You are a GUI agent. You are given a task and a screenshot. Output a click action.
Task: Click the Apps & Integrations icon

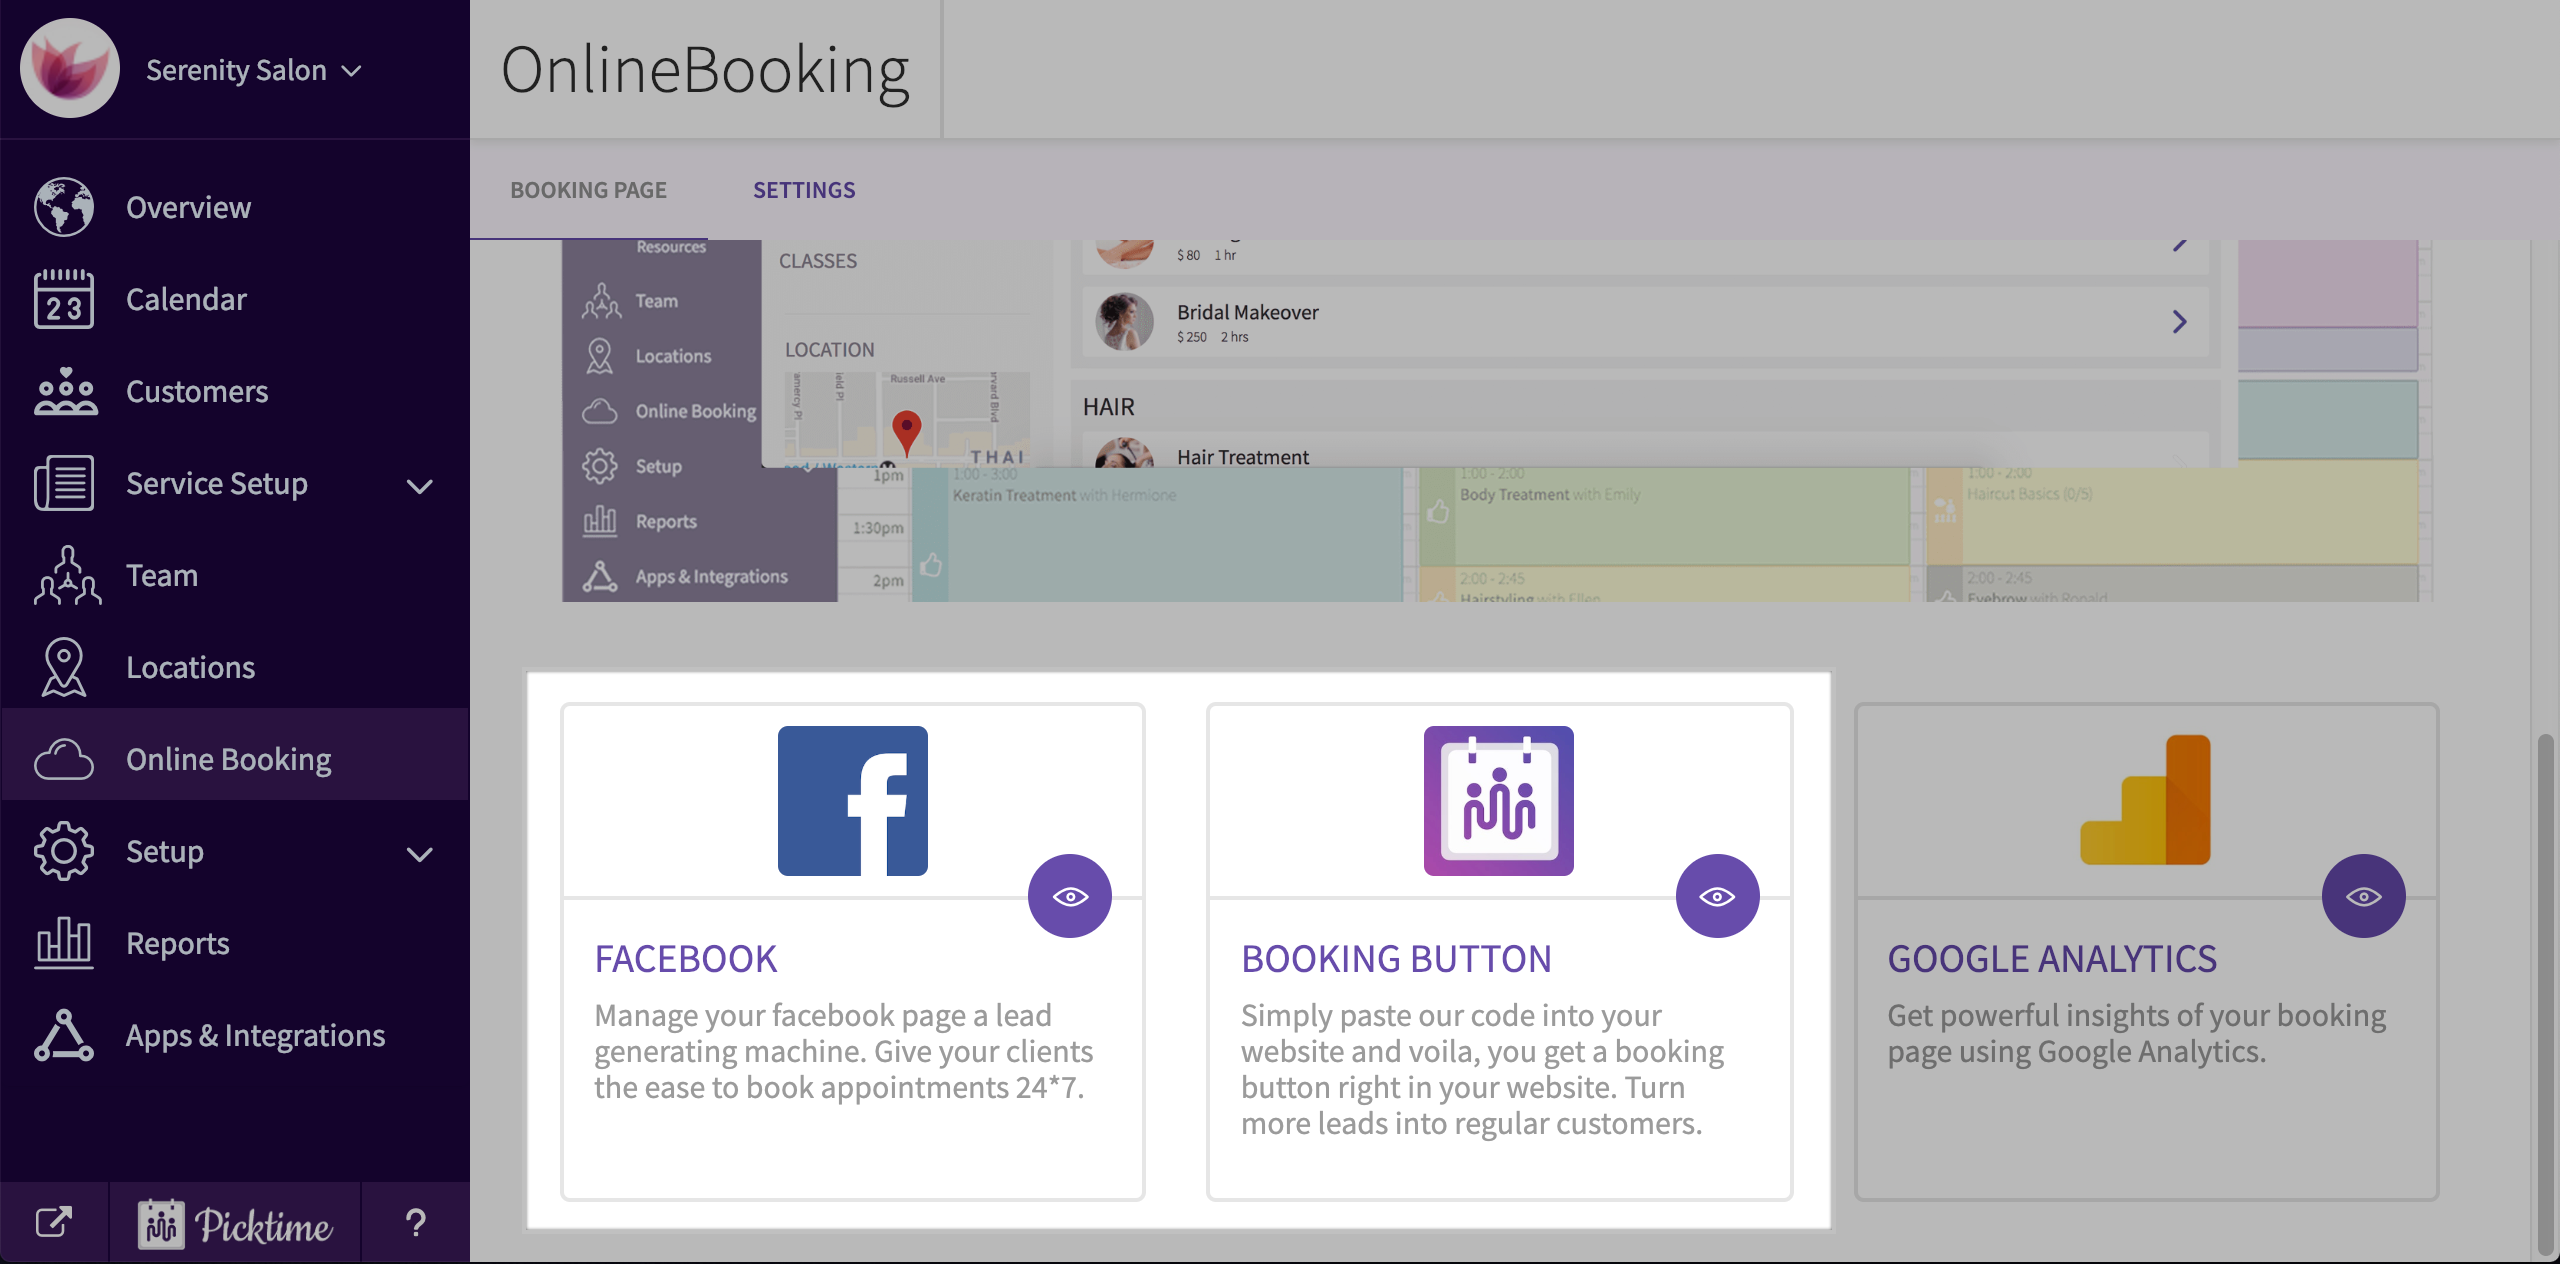coord(64,1035)
